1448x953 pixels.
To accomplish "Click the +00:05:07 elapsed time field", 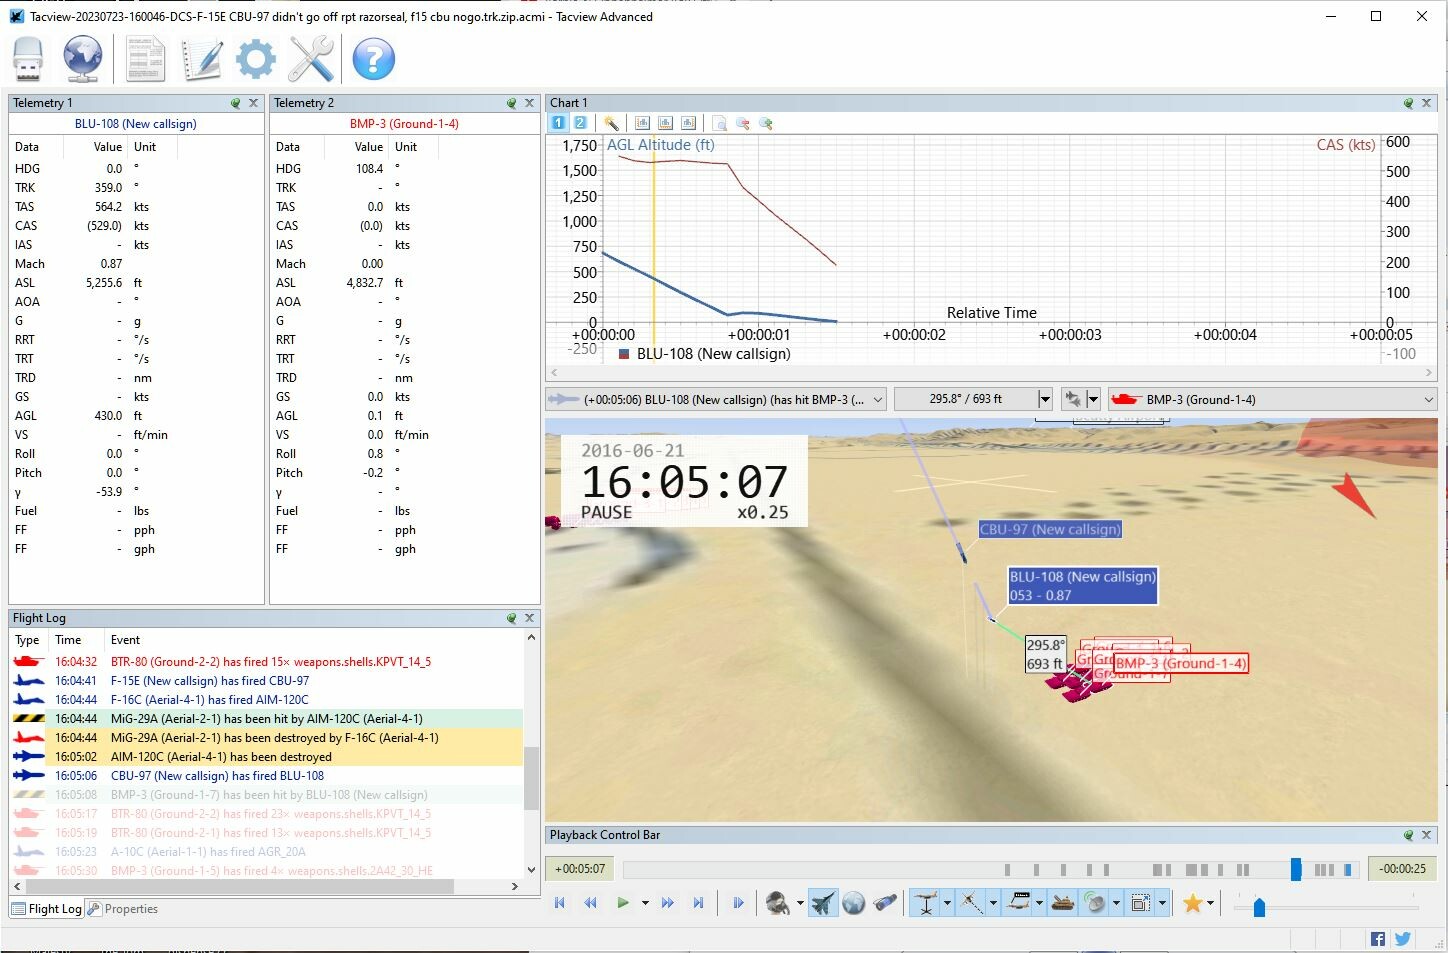I will click(x=580, y=869).
